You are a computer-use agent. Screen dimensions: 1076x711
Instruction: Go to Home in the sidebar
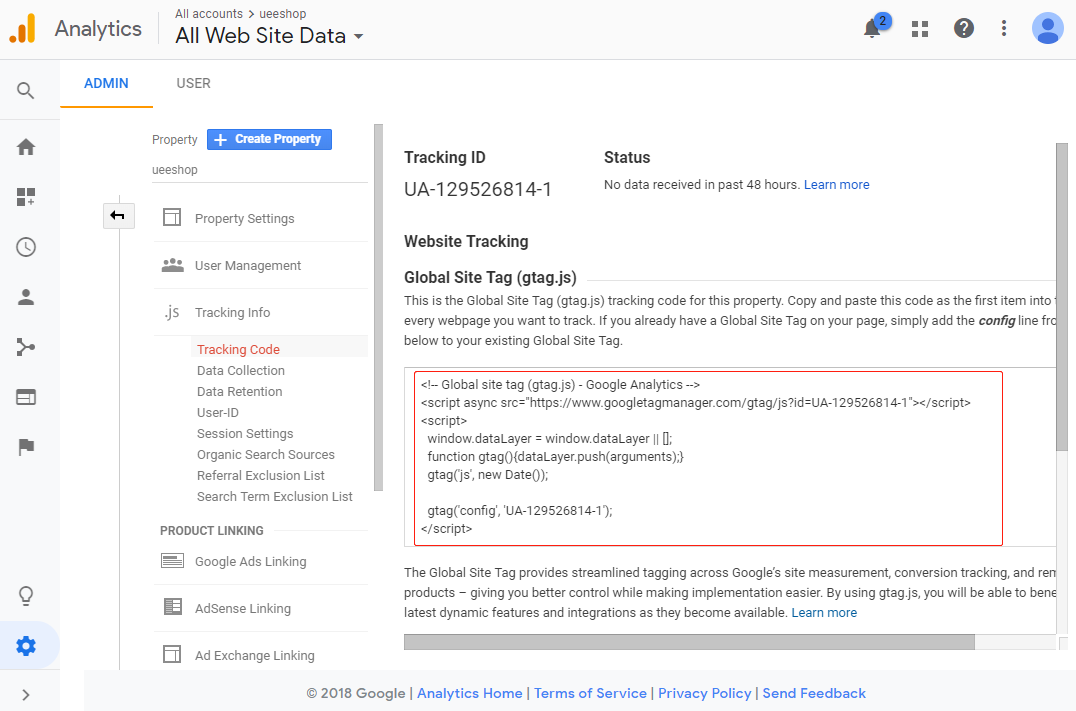26,147
